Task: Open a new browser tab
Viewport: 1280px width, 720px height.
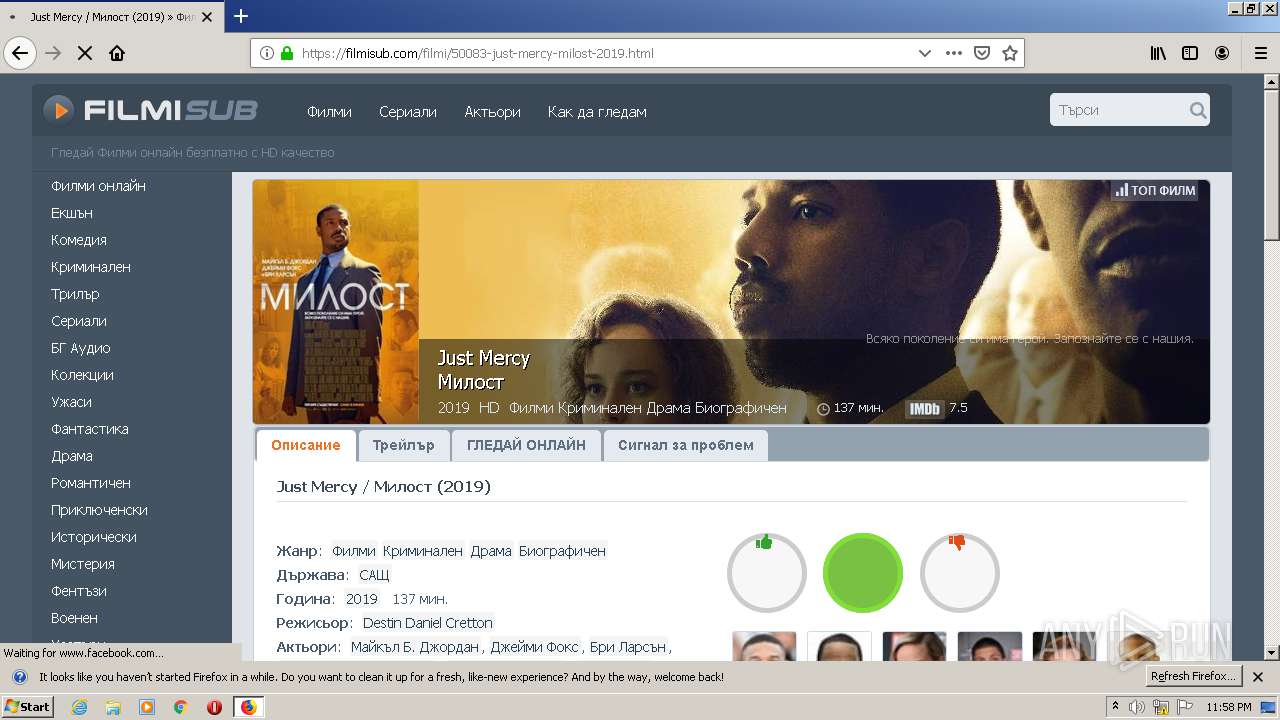Action: pos(241,16)
